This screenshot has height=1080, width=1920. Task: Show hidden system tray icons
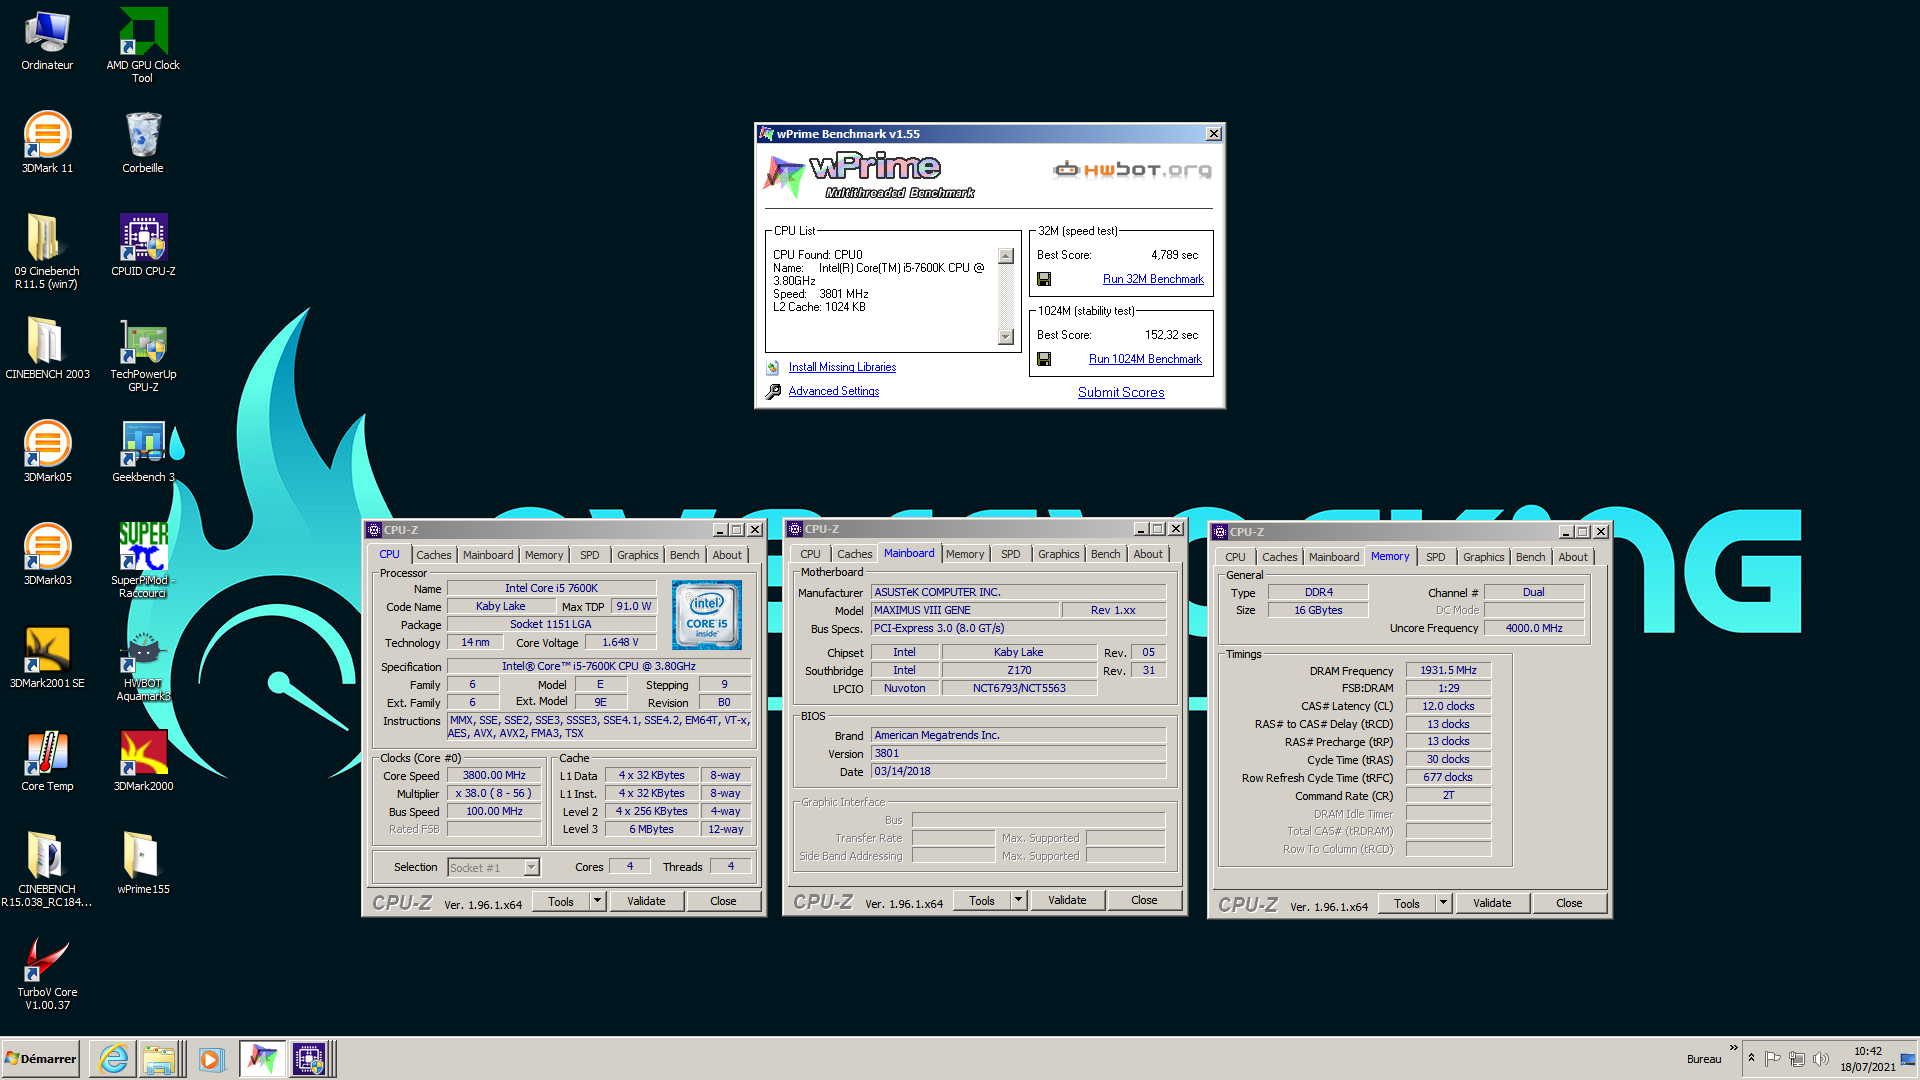pyautogui.click(x=1751, y=1058)
